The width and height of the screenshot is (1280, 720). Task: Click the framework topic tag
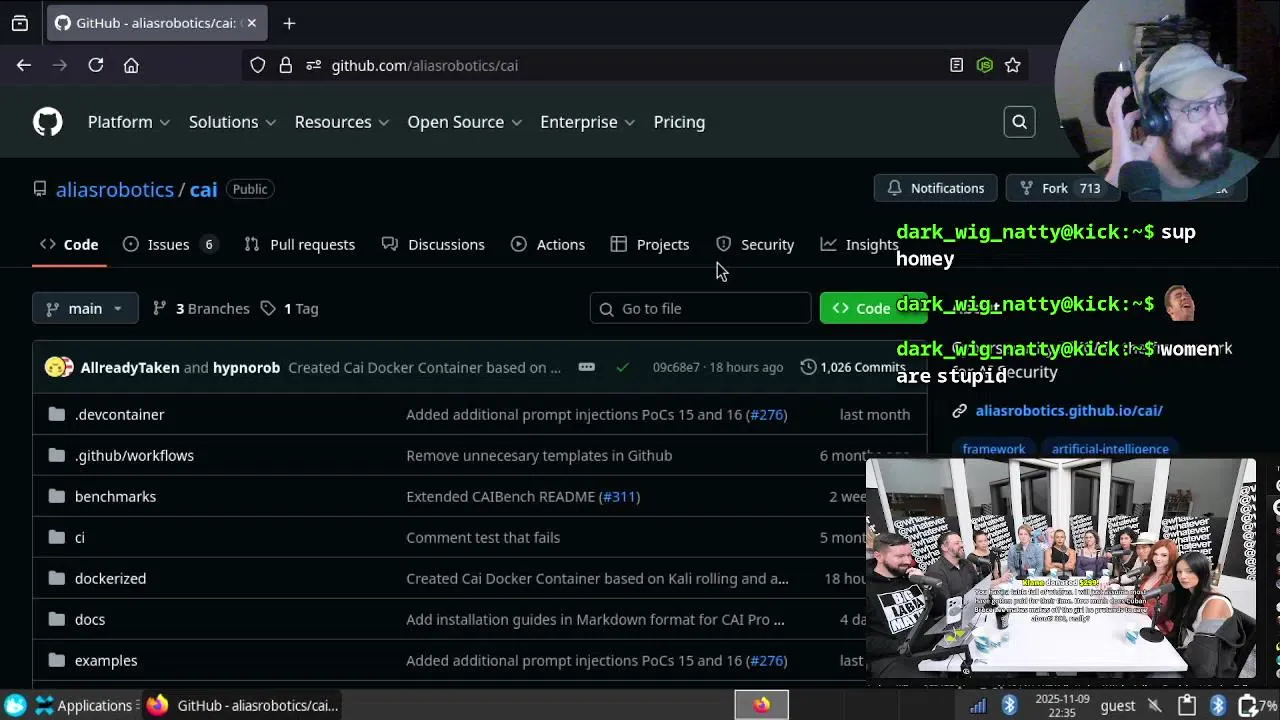993,449
